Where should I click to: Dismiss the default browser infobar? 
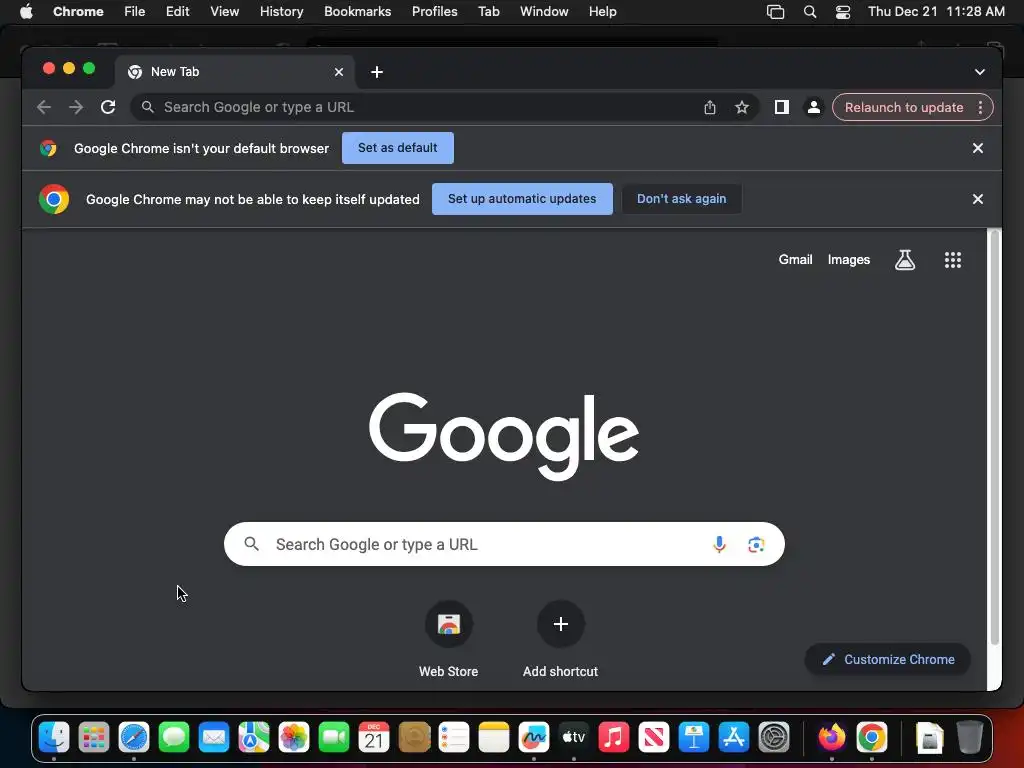[x=978, y=148]
